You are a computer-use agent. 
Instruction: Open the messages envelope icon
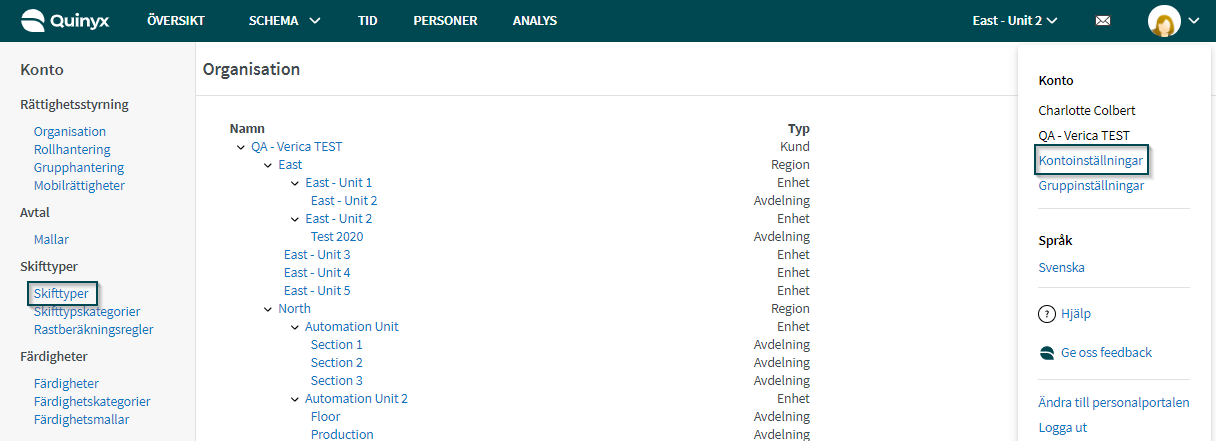pyautogui.click(x=1103, y=20)
